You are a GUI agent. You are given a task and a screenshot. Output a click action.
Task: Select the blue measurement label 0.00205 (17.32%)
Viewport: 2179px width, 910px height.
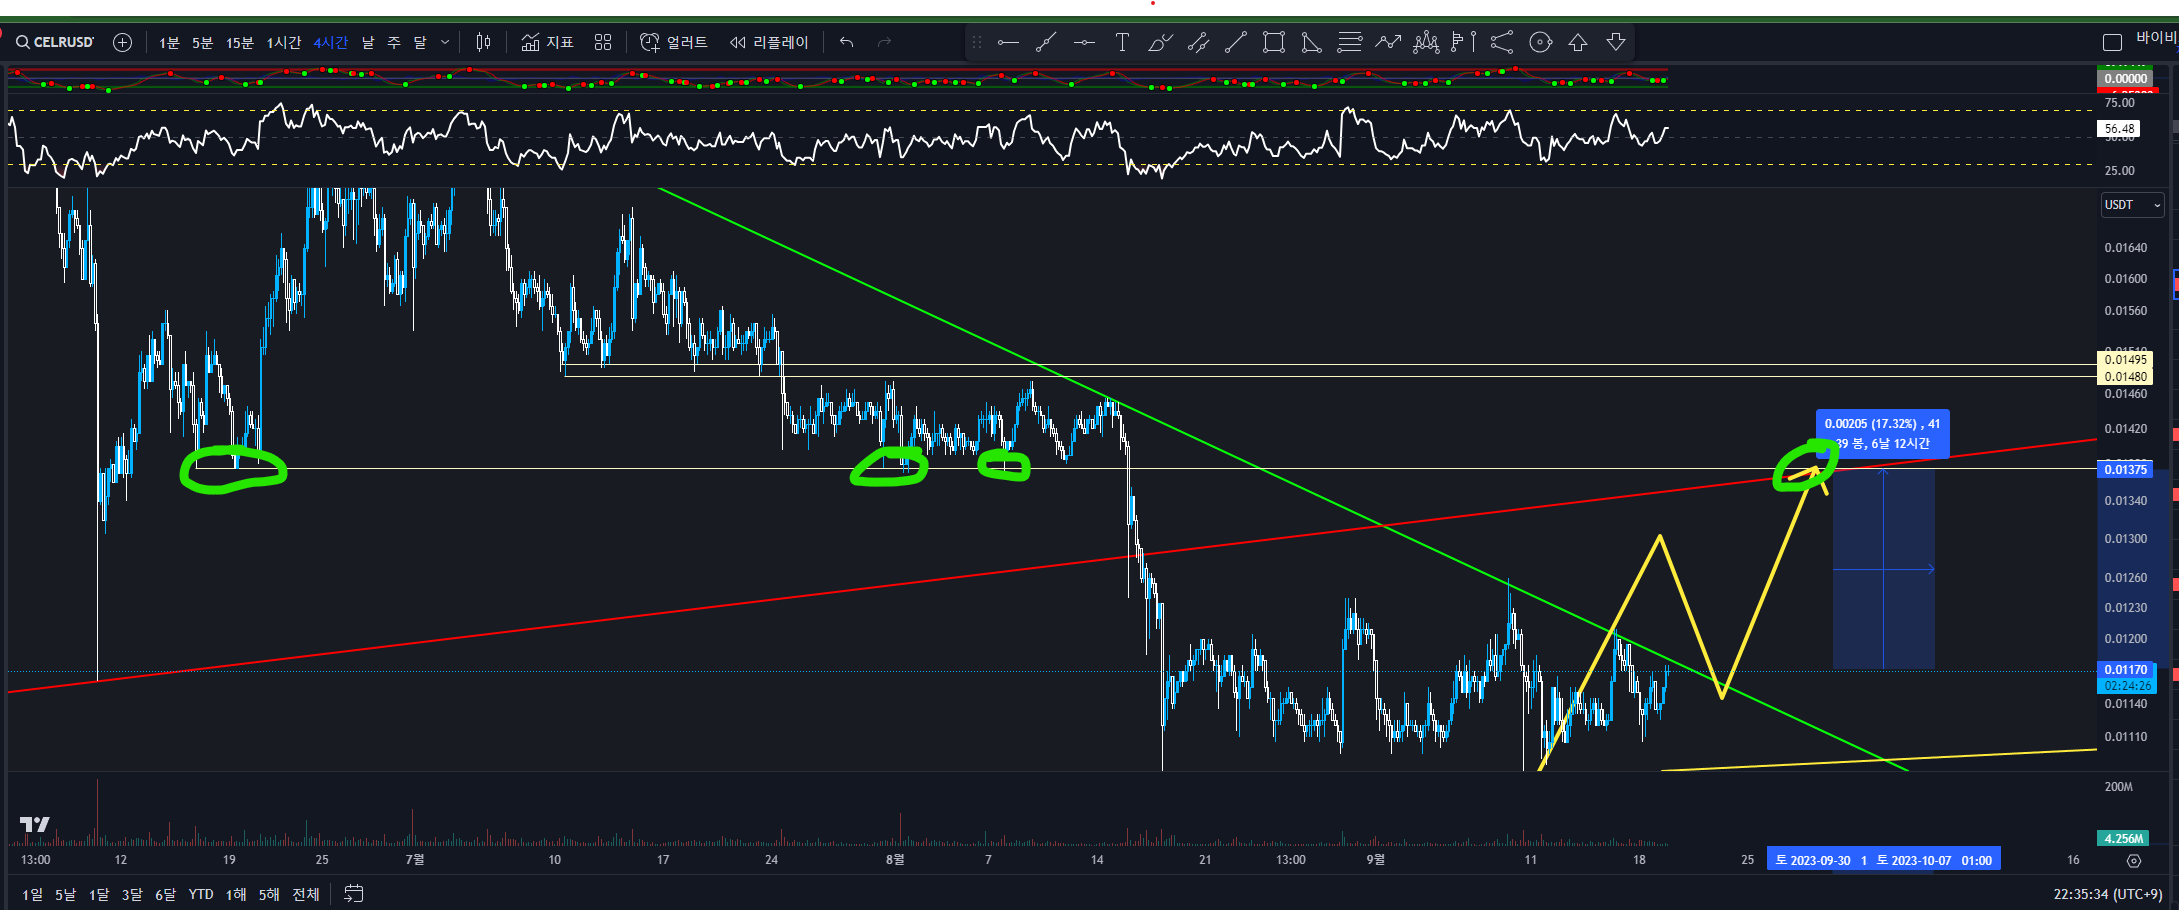coord(1882,434)
